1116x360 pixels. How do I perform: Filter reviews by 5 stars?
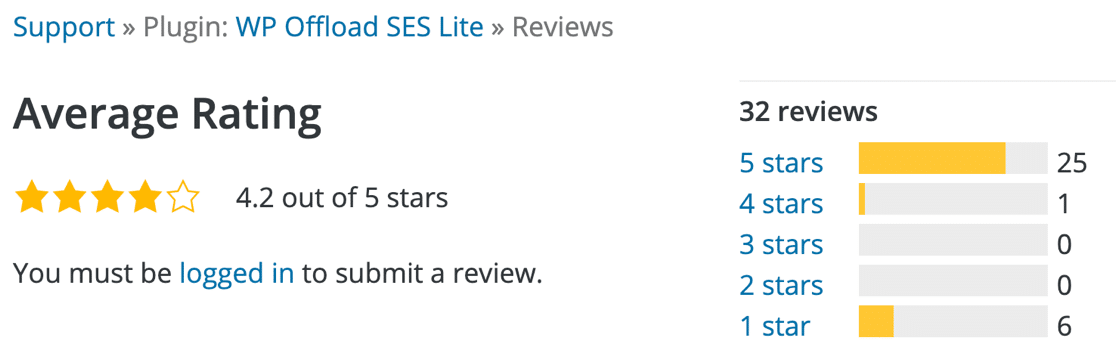(x=781, y=163)
